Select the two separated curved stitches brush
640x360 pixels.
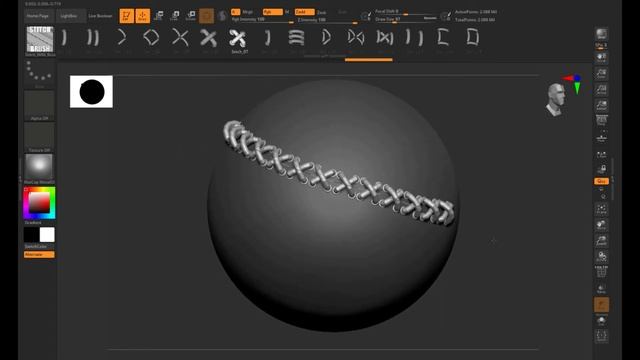point(414,38)
